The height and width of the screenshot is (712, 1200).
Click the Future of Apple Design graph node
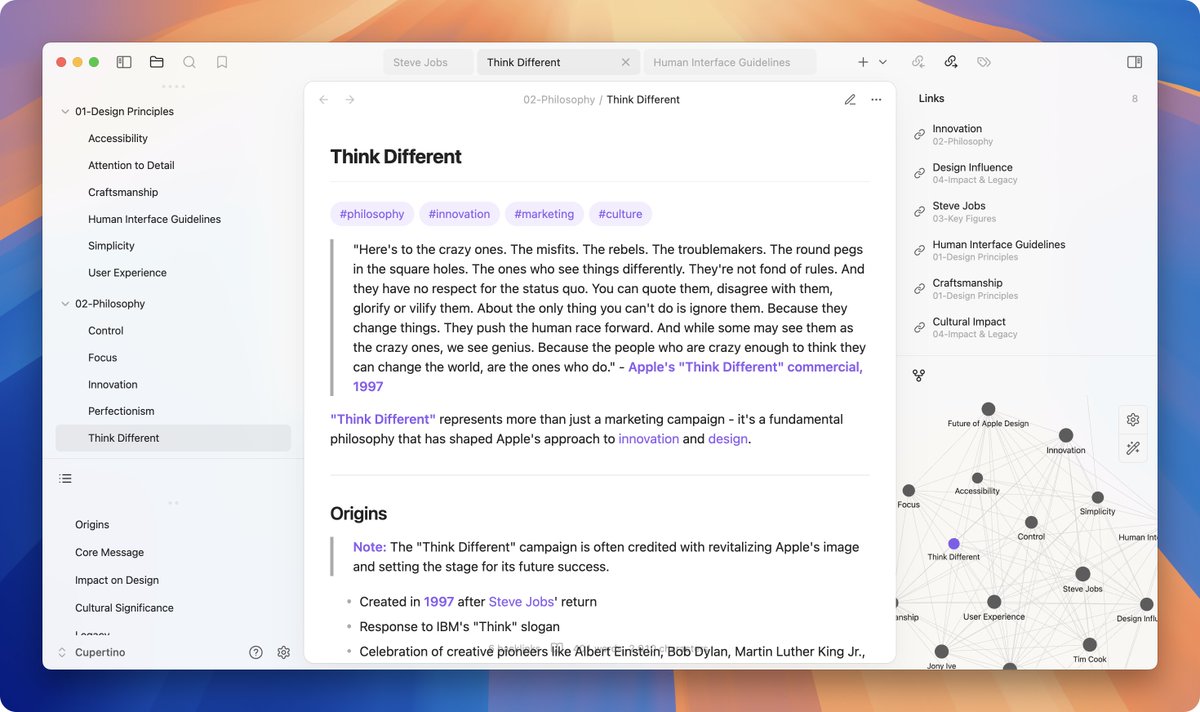point(988,409)
